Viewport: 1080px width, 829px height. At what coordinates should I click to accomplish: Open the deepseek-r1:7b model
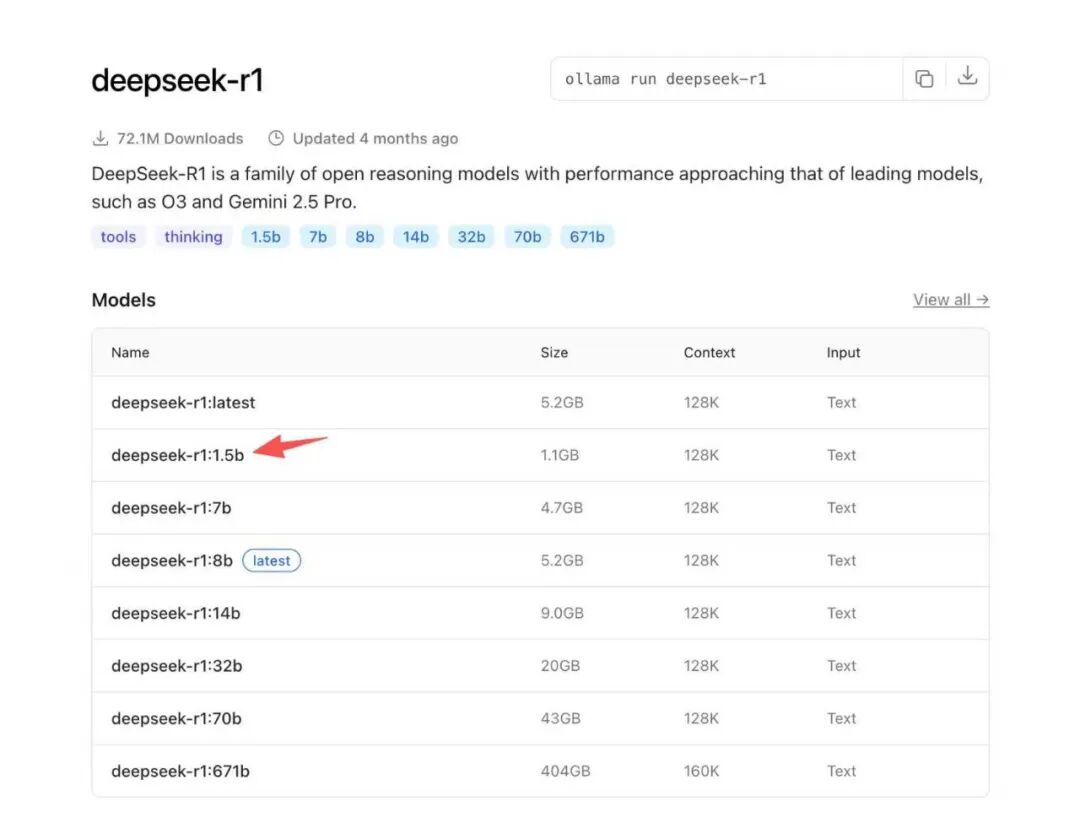(172, 508)
